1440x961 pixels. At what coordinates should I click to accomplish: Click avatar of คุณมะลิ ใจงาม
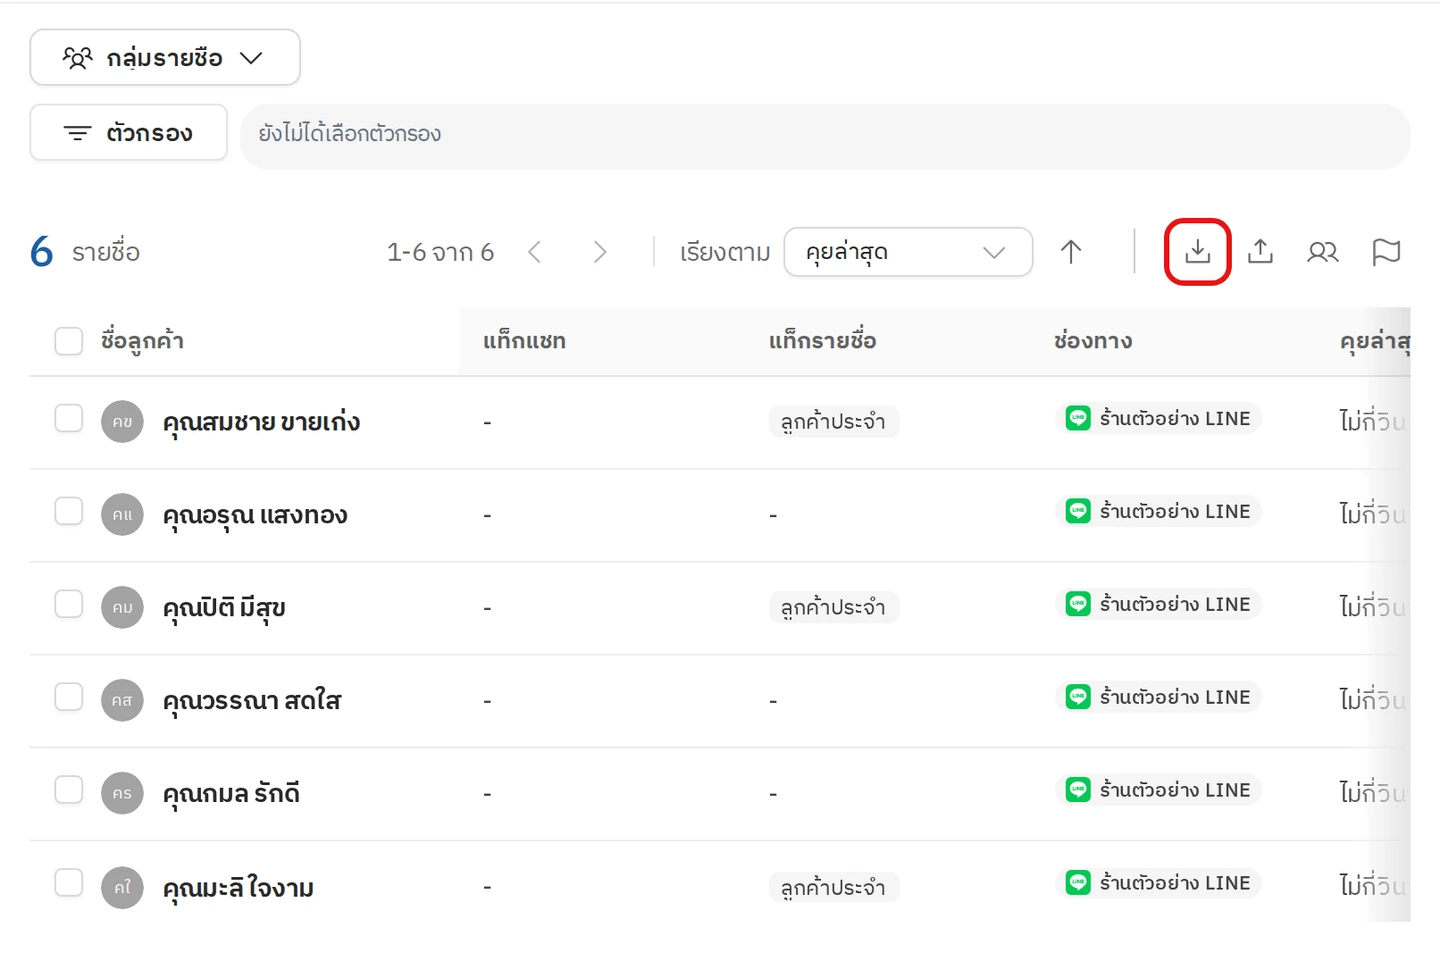[122, 887]
